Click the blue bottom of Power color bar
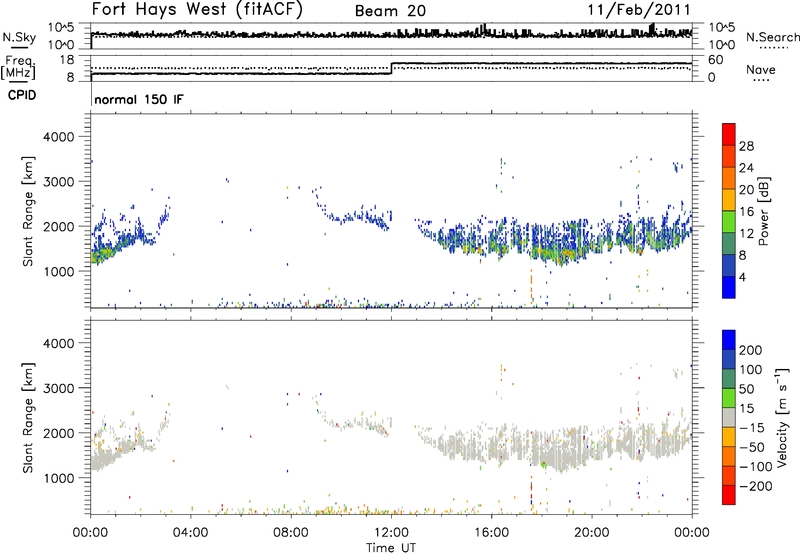The width and height of the screenshot is (800, 554). (x=729, y=287)
